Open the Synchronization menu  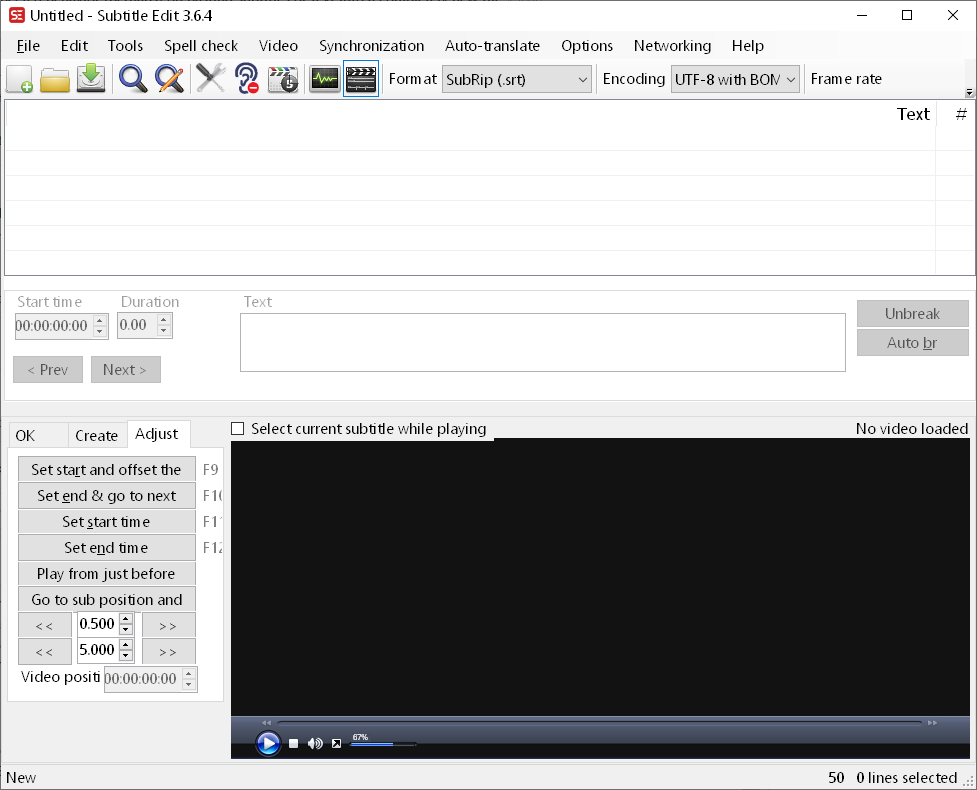tap(371, 46)
